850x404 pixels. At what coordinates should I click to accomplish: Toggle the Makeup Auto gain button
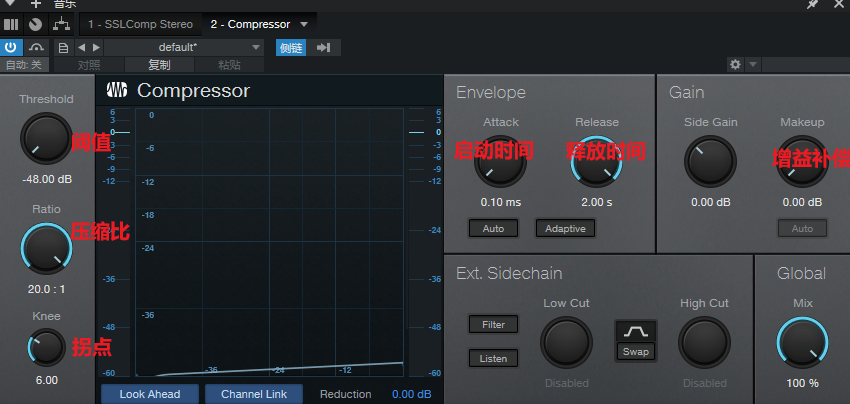pyautogui.click(x=802, y=228)
